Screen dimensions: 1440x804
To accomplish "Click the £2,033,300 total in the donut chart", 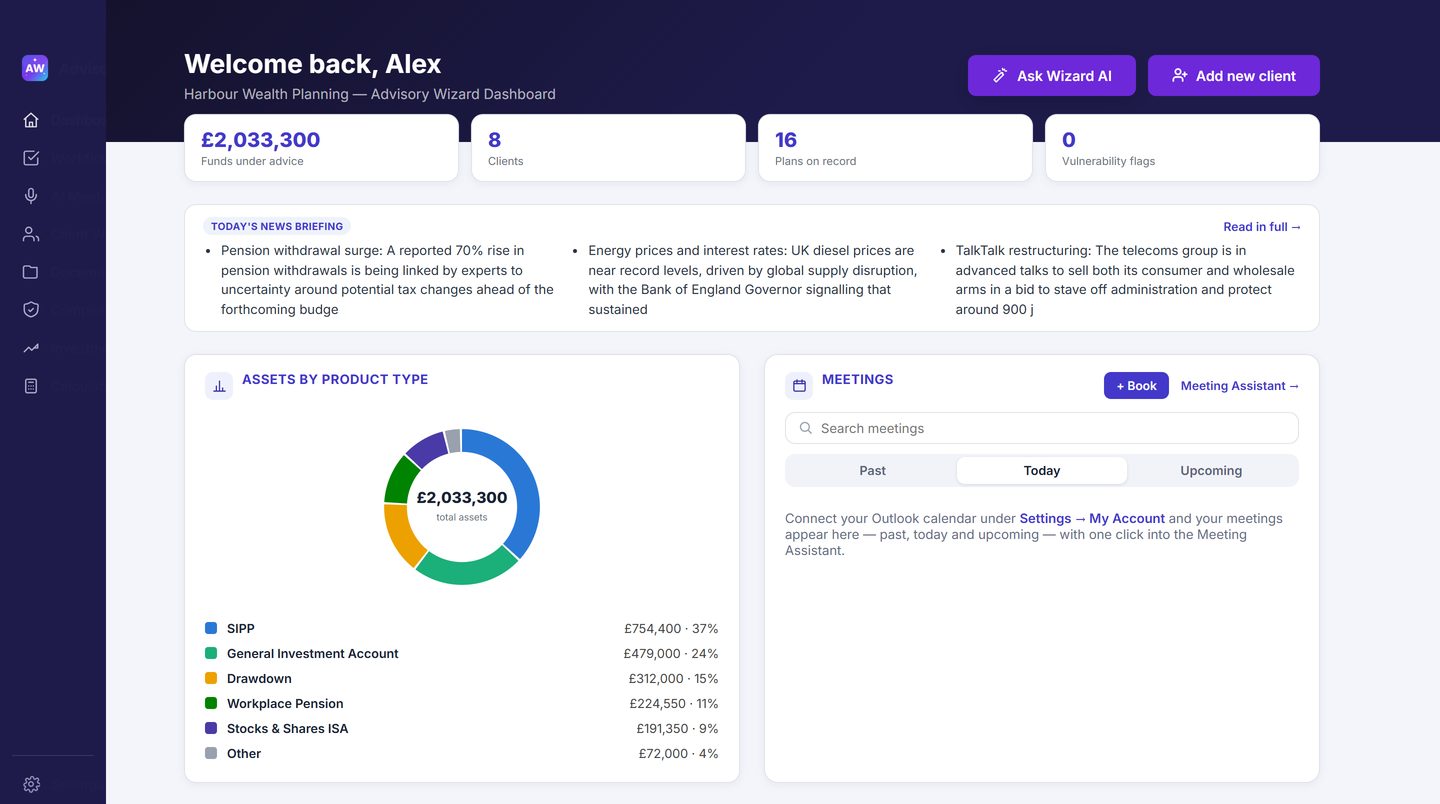I will click(x=462, y=498).
